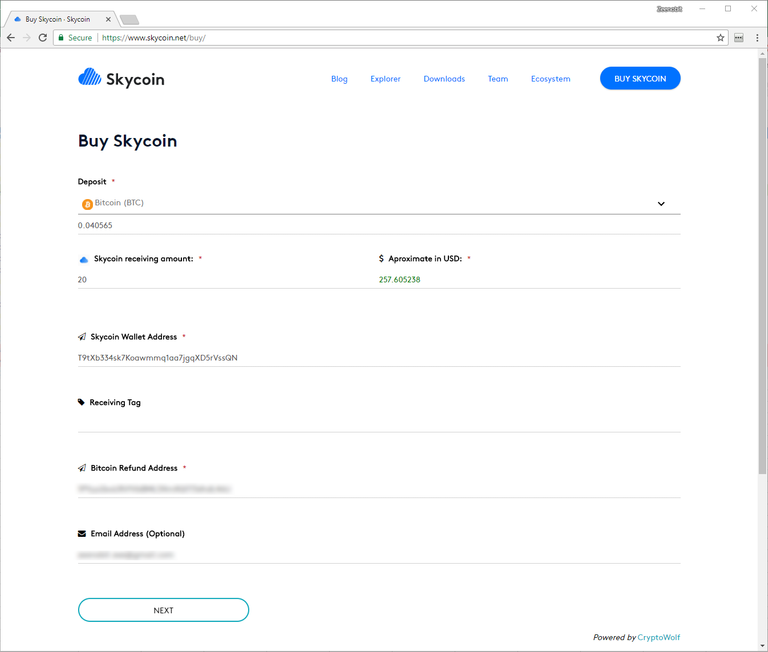The height and width of the screenshot is (652, 768).
Task: Reload the page with the refresh icon
Action: point(43,38)
